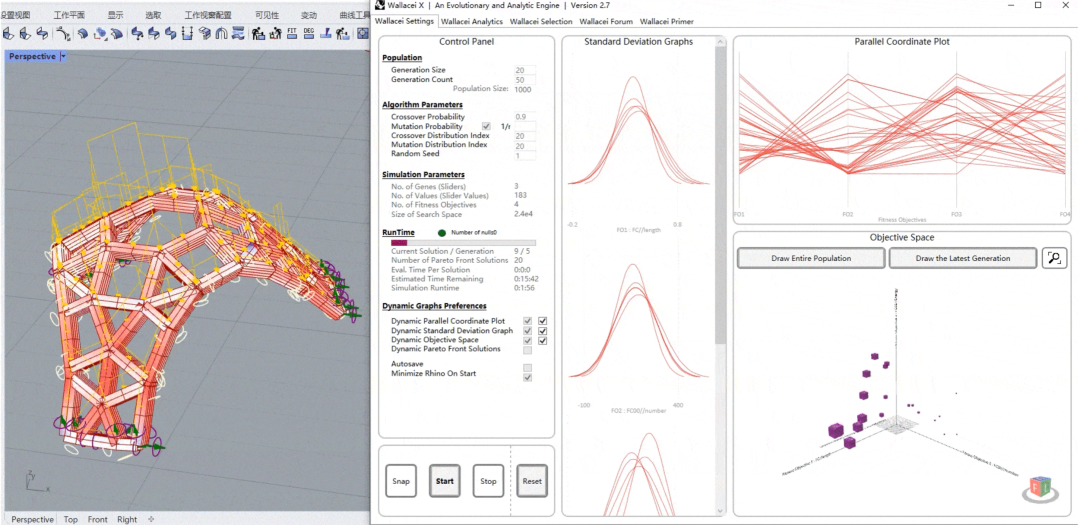Screen dimensions: 1080x525
Task: Click the Wallacei X logo in title bar
Action: tap(380, 5)
